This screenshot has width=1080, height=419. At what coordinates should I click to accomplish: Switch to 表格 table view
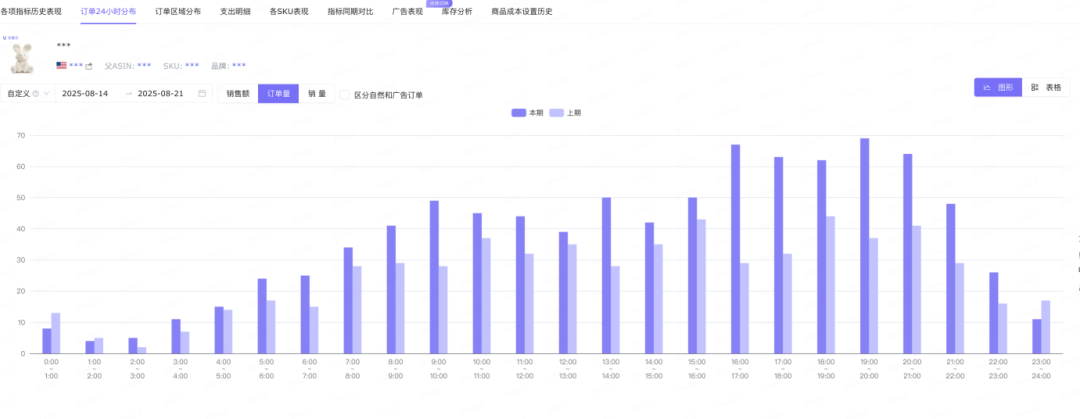click(1046, 88)
